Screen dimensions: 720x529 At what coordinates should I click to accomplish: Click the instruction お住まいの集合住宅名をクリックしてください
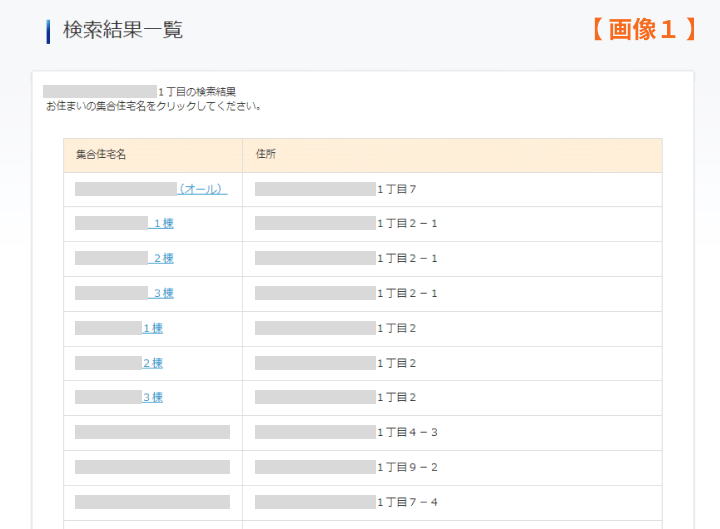click(x=154, y=106)
